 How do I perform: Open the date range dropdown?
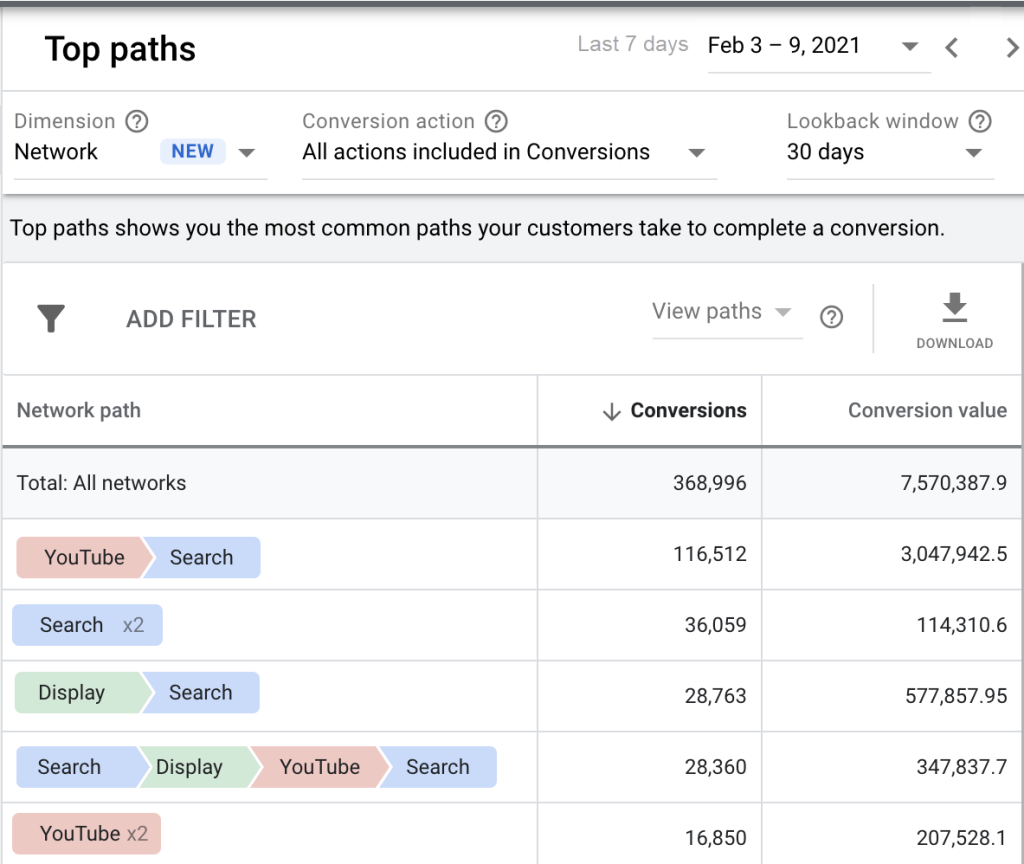(x=909, y=47)
